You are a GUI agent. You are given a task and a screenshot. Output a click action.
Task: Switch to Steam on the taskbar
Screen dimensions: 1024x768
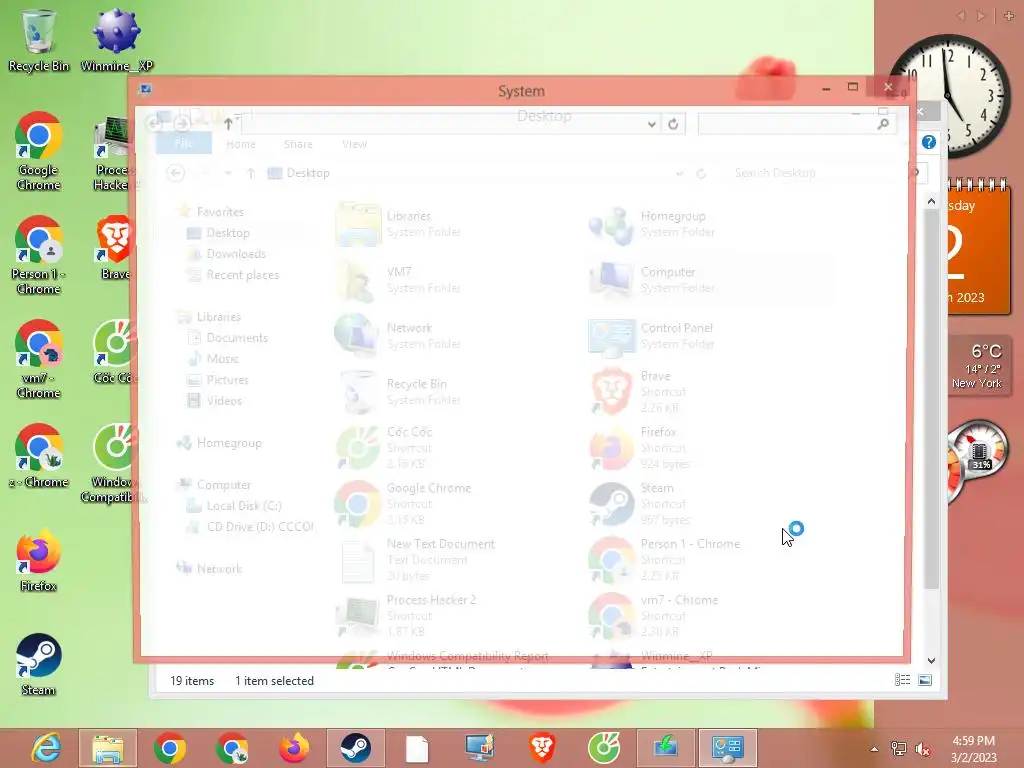tap(355, 748)
